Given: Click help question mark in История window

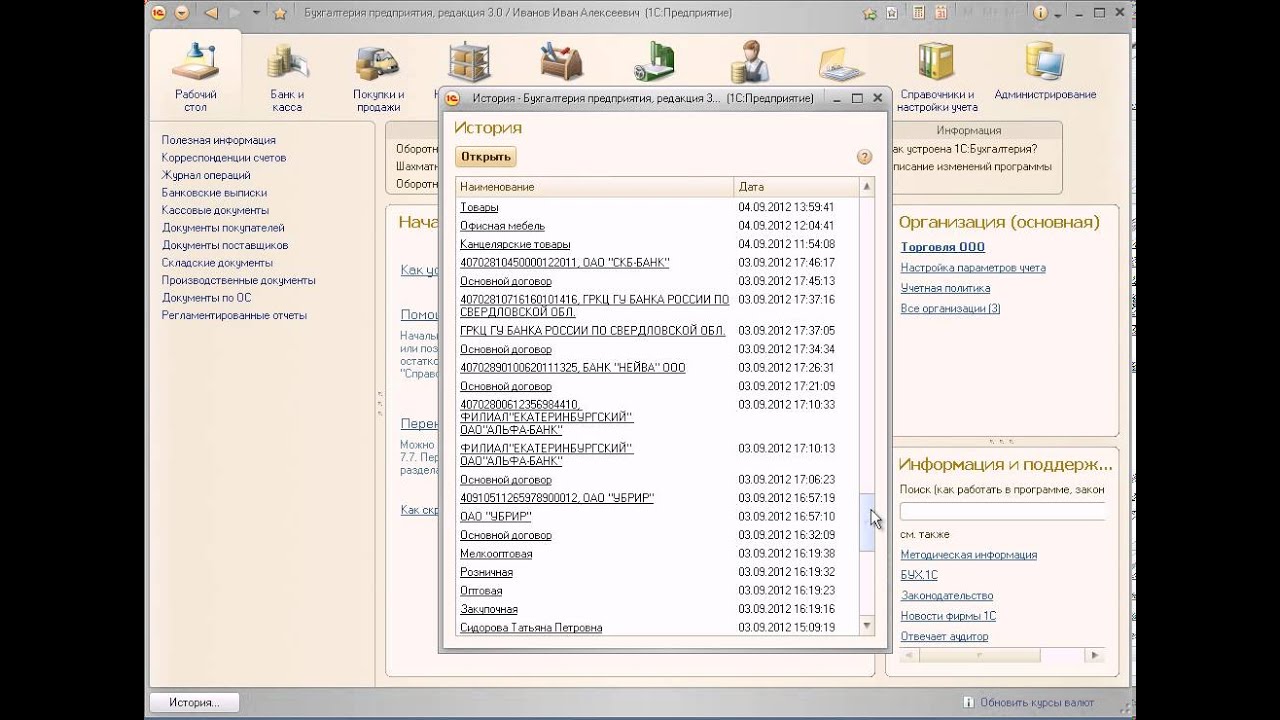Looking at the screenshot, I should point(865,157).
